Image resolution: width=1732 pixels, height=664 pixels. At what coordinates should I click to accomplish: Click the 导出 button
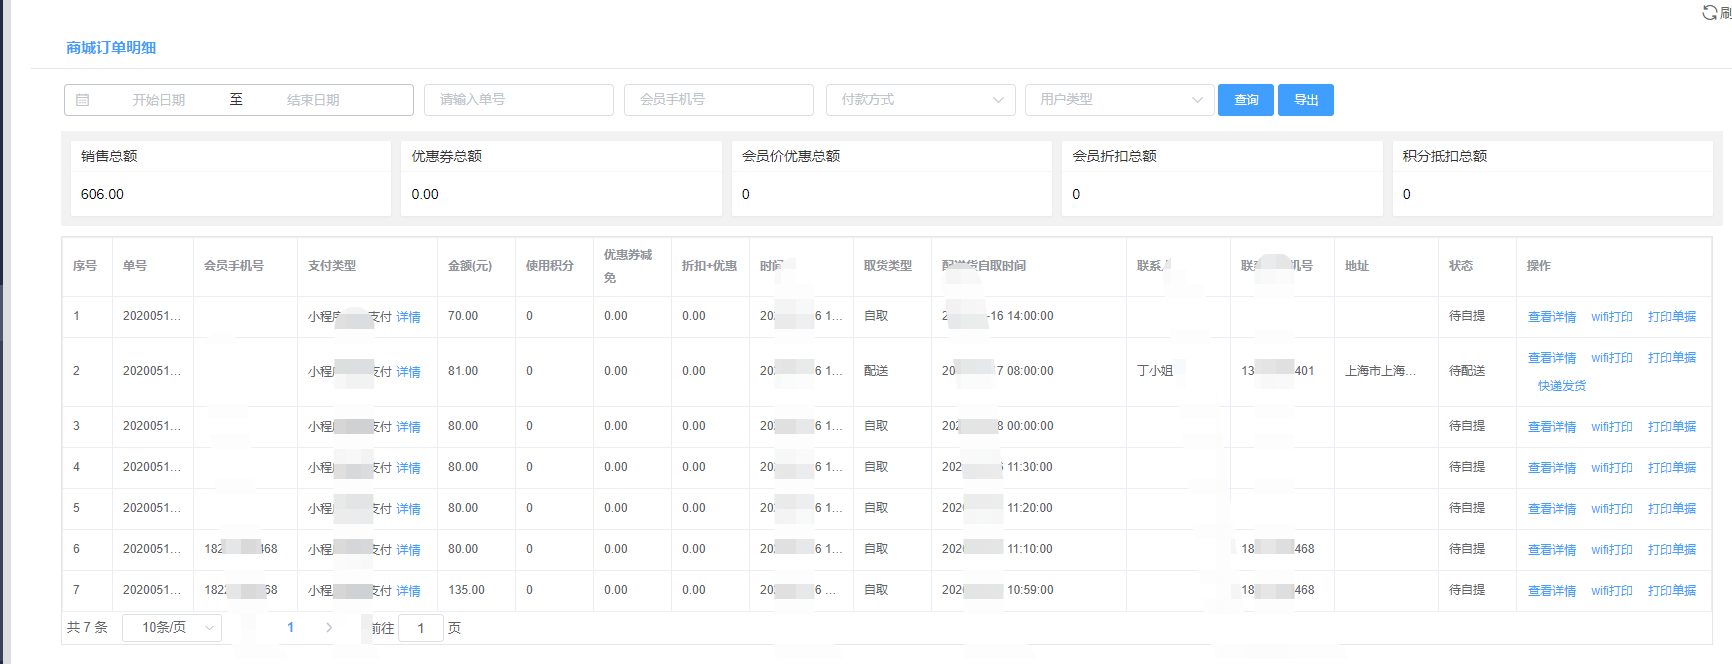pyautogui.click(x=1306, y=100)
